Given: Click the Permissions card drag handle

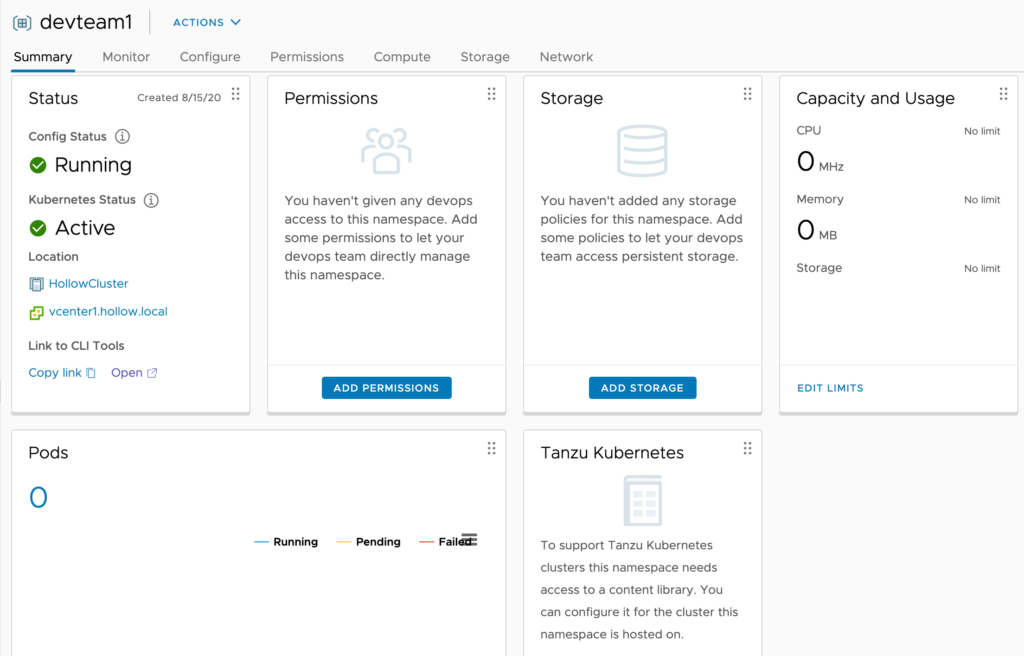Looking at the screenshot, I should coord(491,94).
